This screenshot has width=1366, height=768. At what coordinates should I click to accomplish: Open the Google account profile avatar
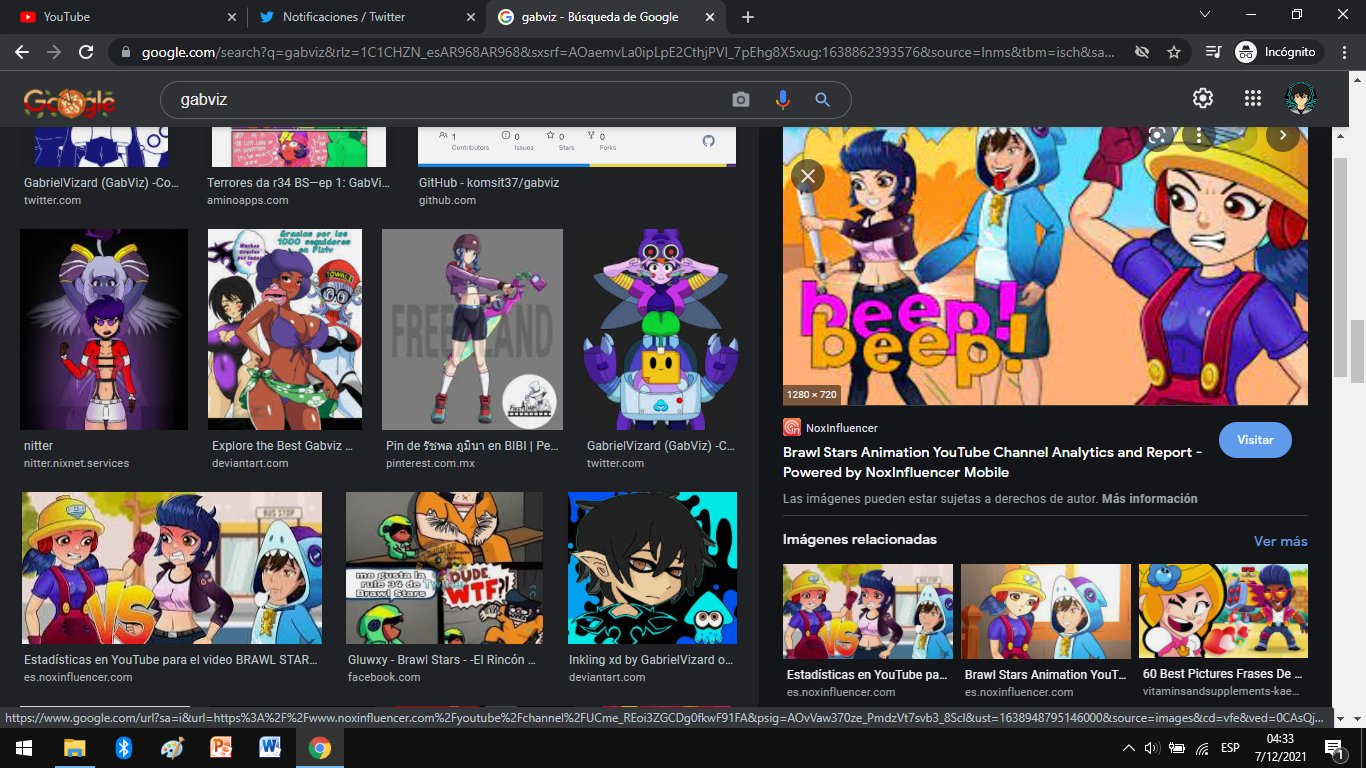1301,98
